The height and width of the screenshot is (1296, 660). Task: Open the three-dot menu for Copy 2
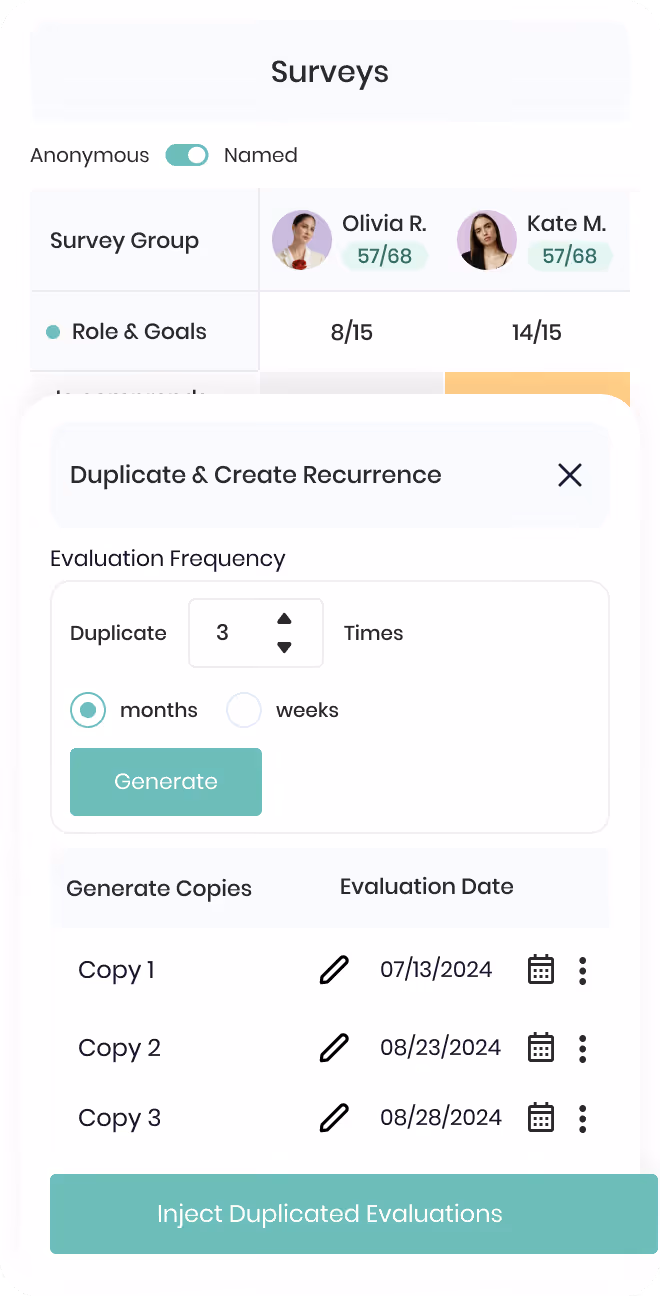pos(583,1048)
